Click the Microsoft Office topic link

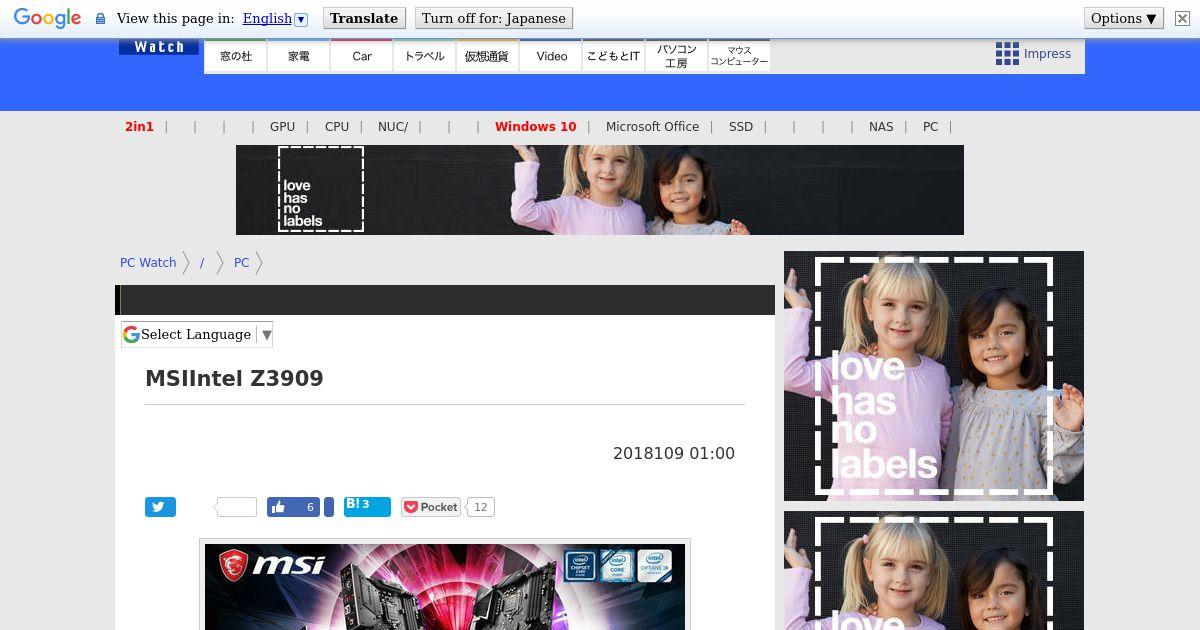pos(652,127)
